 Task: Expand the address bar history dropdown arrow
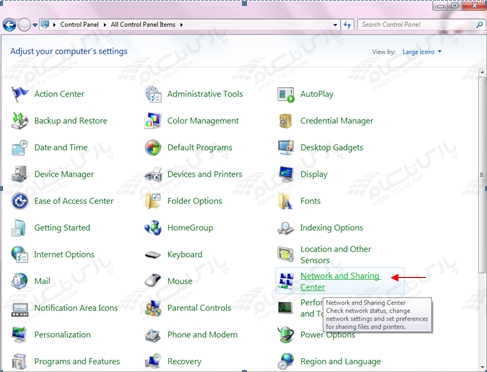point(335,25)
